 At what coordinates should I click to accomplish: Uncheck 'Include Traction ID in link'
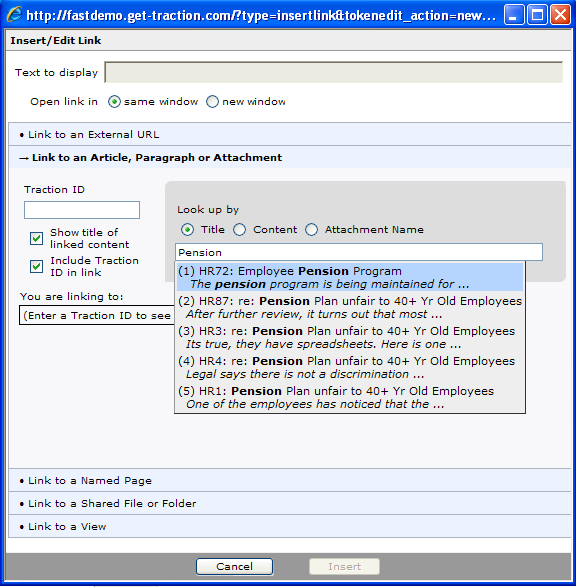(x=36, y=267)
